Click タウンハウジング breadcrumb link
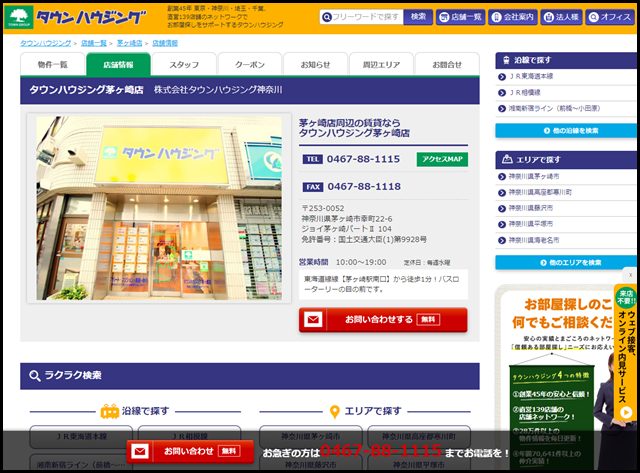This screenshot has width=640, height=473. pyautogui.click(x=46, y=43)
